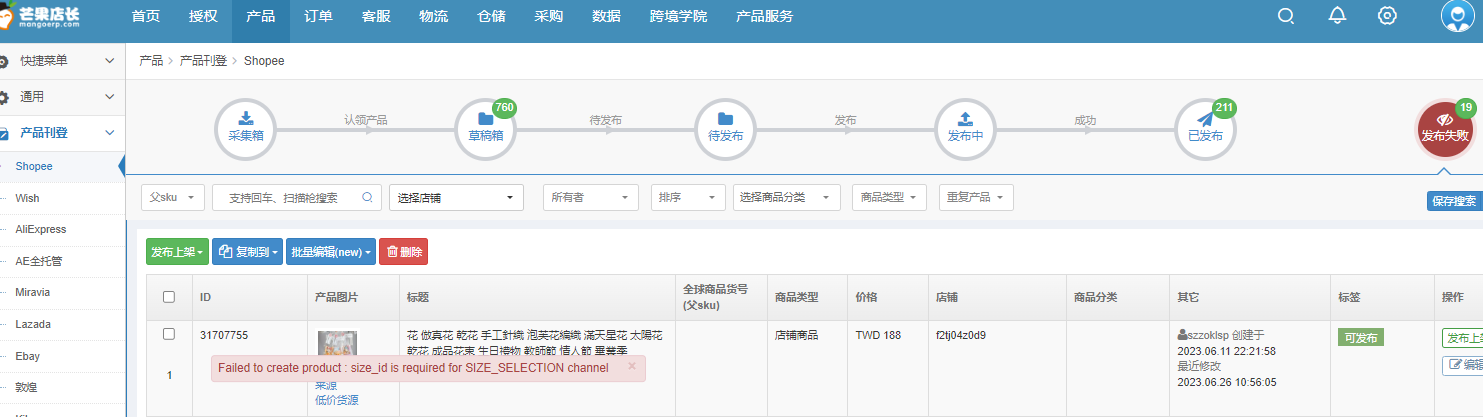Viewport: 1483px width, 417px height.
Task: Open the 客服 top menu
Action: pos(376,16)
